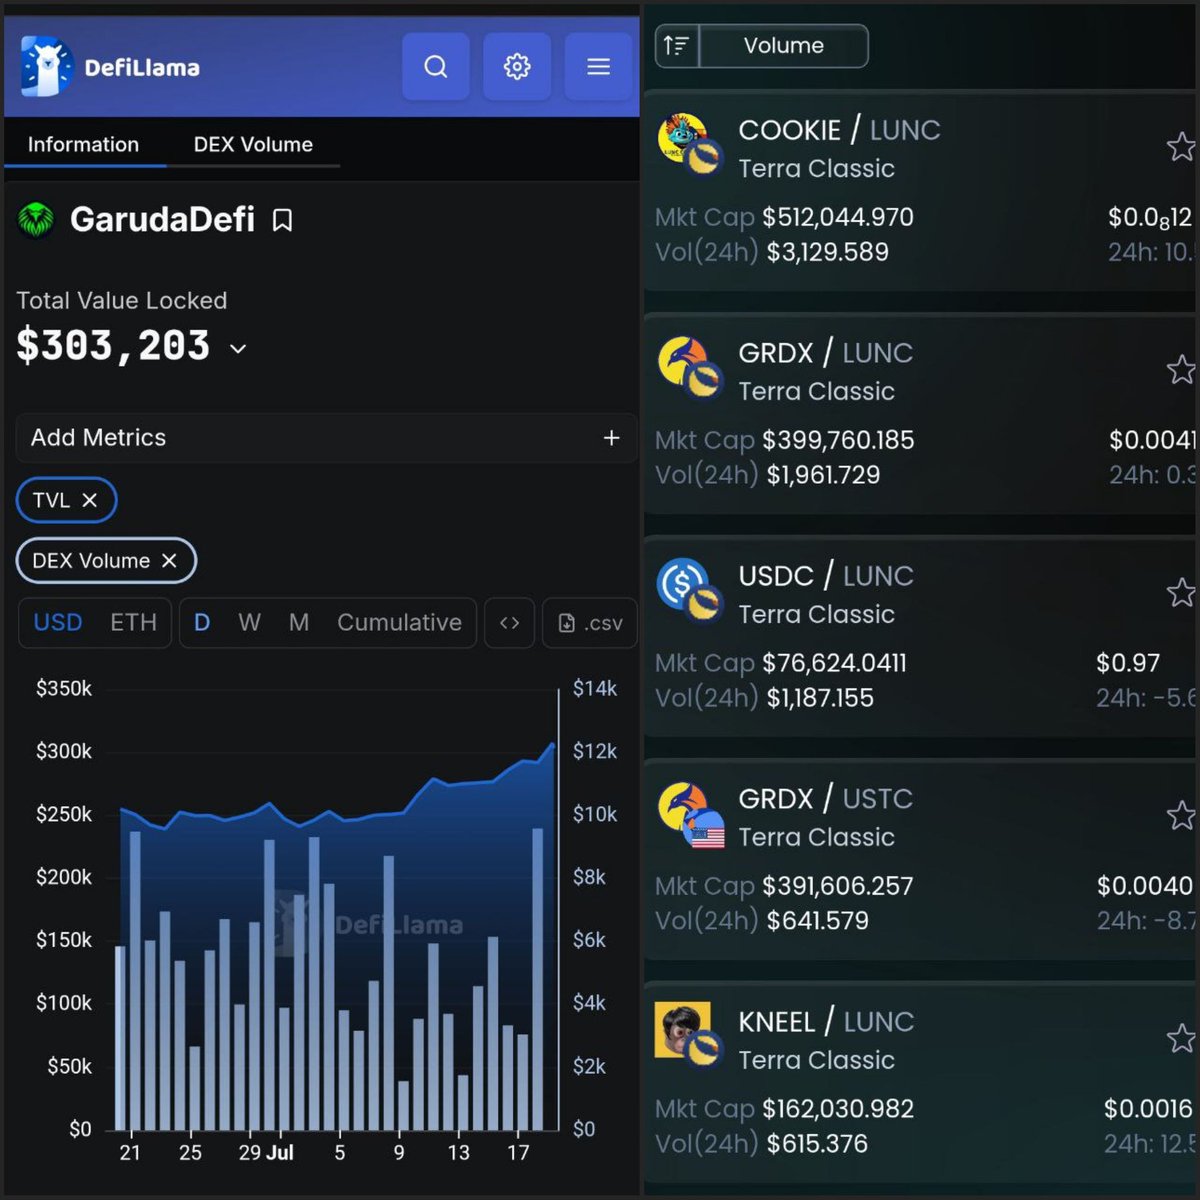Viewport: 1200px width, 1200px height.
Task: Select the daily D interval
Action: click(202, 623)
